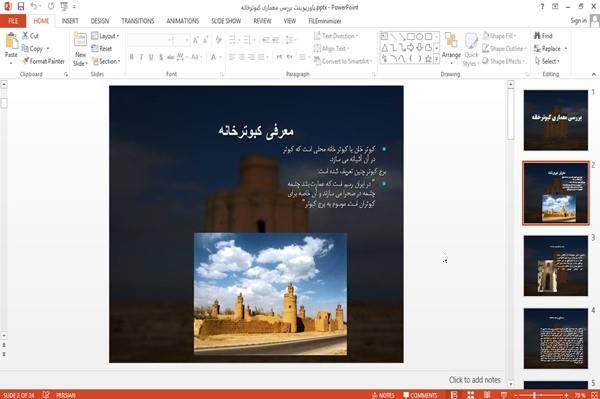Open the Text Direction dropdown
The height and width of the screenshot is (399, 600).
[x=336, y=36]
